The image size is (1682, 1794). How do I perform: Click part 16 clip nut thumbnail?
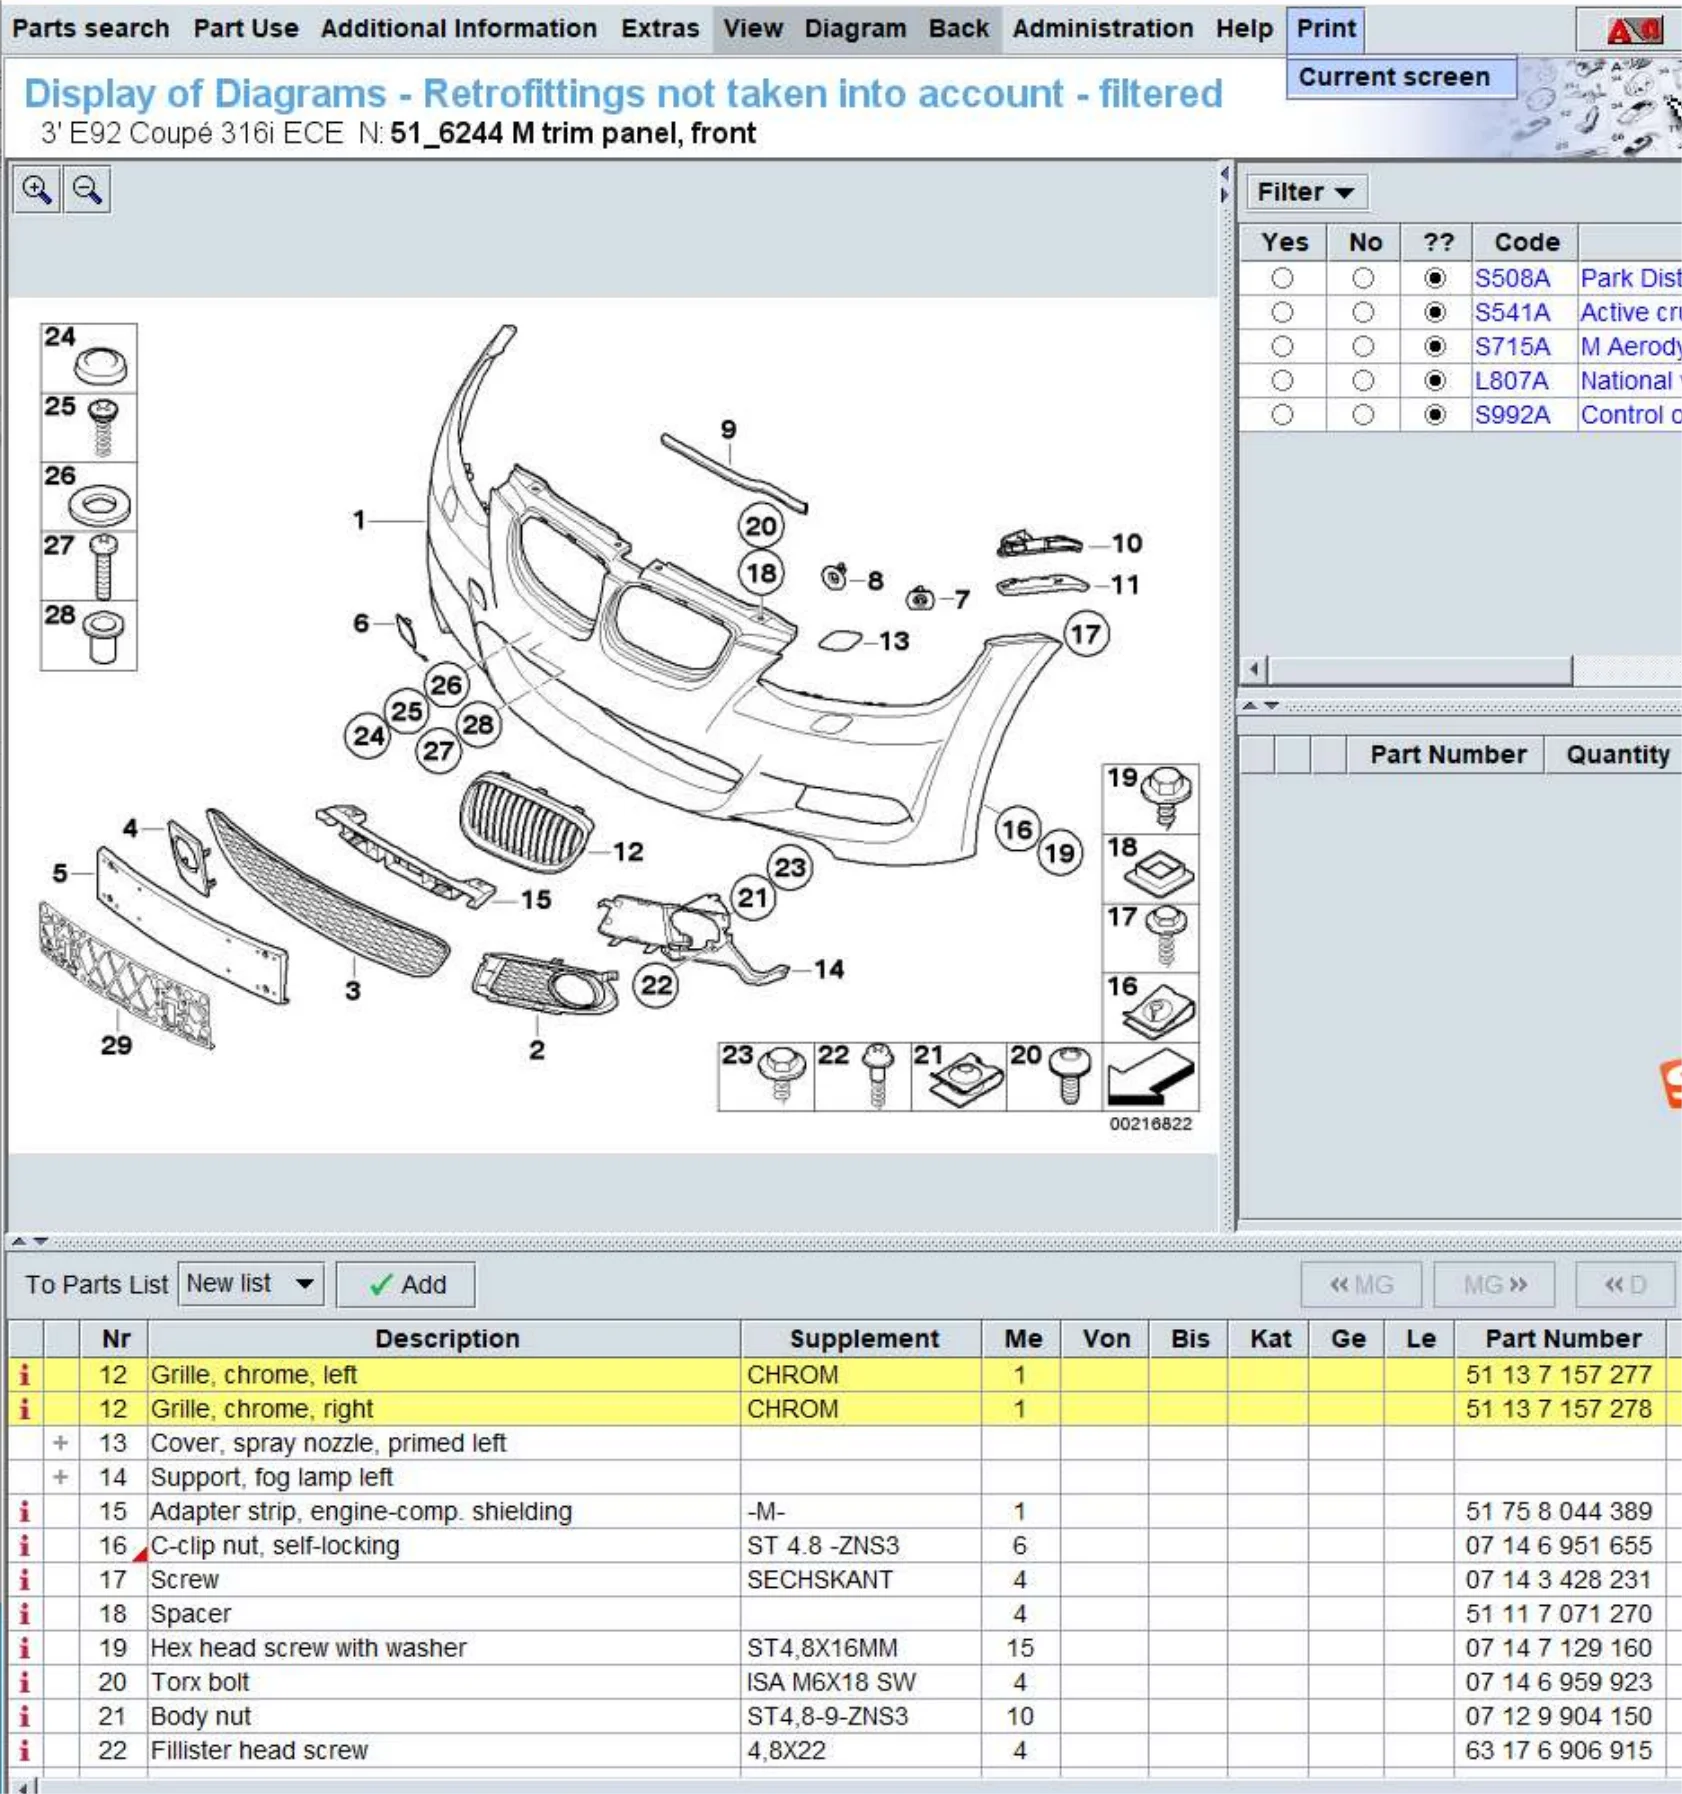(1151, 1007)
